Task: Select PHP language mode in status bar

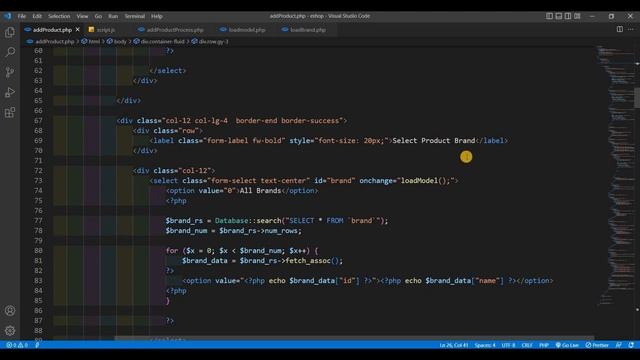Action: 544,345
